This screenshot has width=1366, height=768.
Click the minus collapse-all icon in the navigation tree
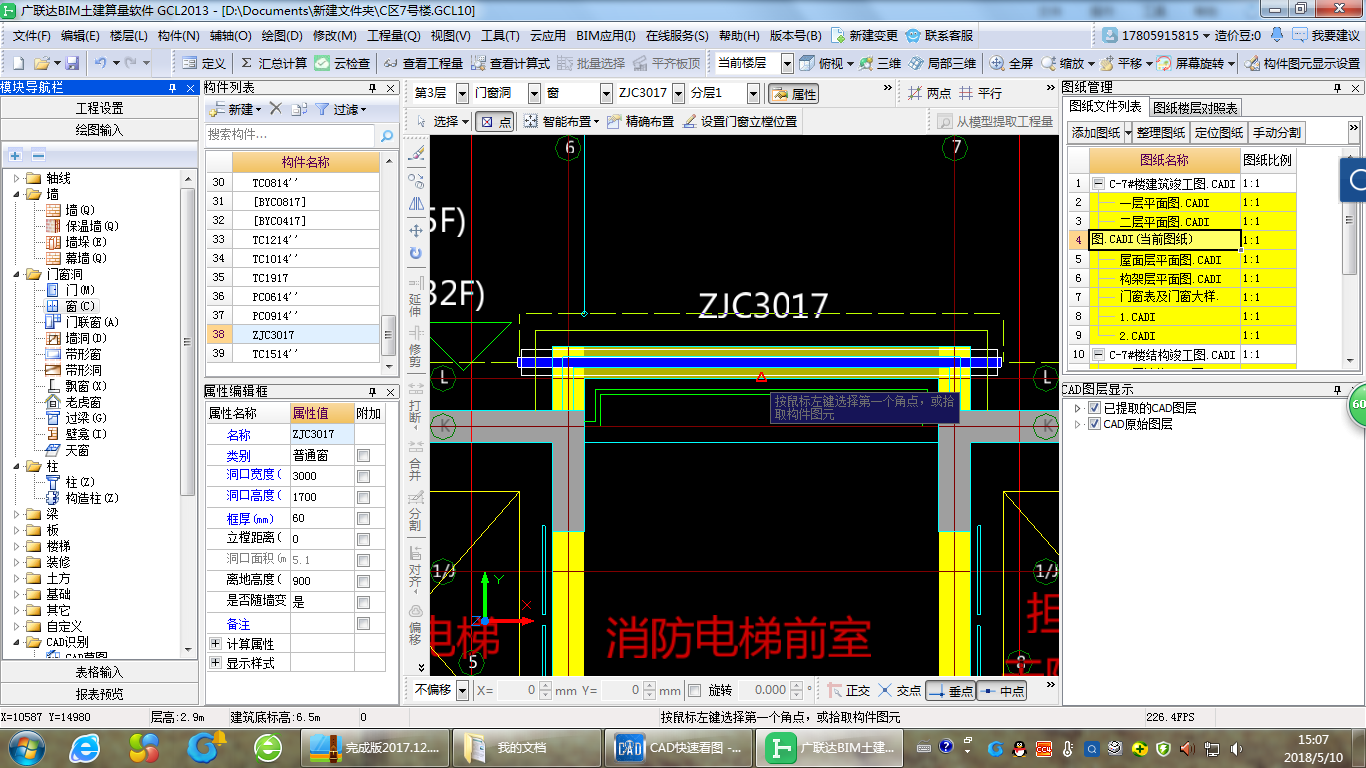38,155
